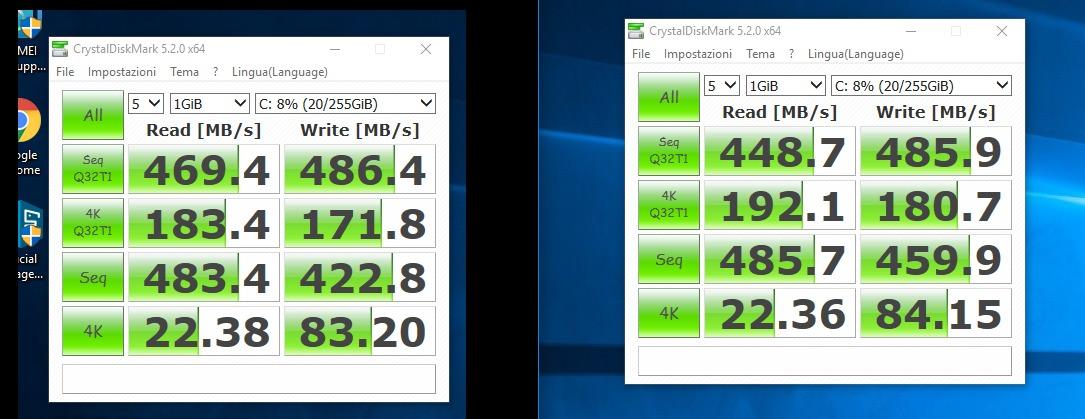This screenshot has height=419, width=1085.
Task: Open 1GiB size dropdown in right window
Action: pyautogui.click(x=785, y=86)
